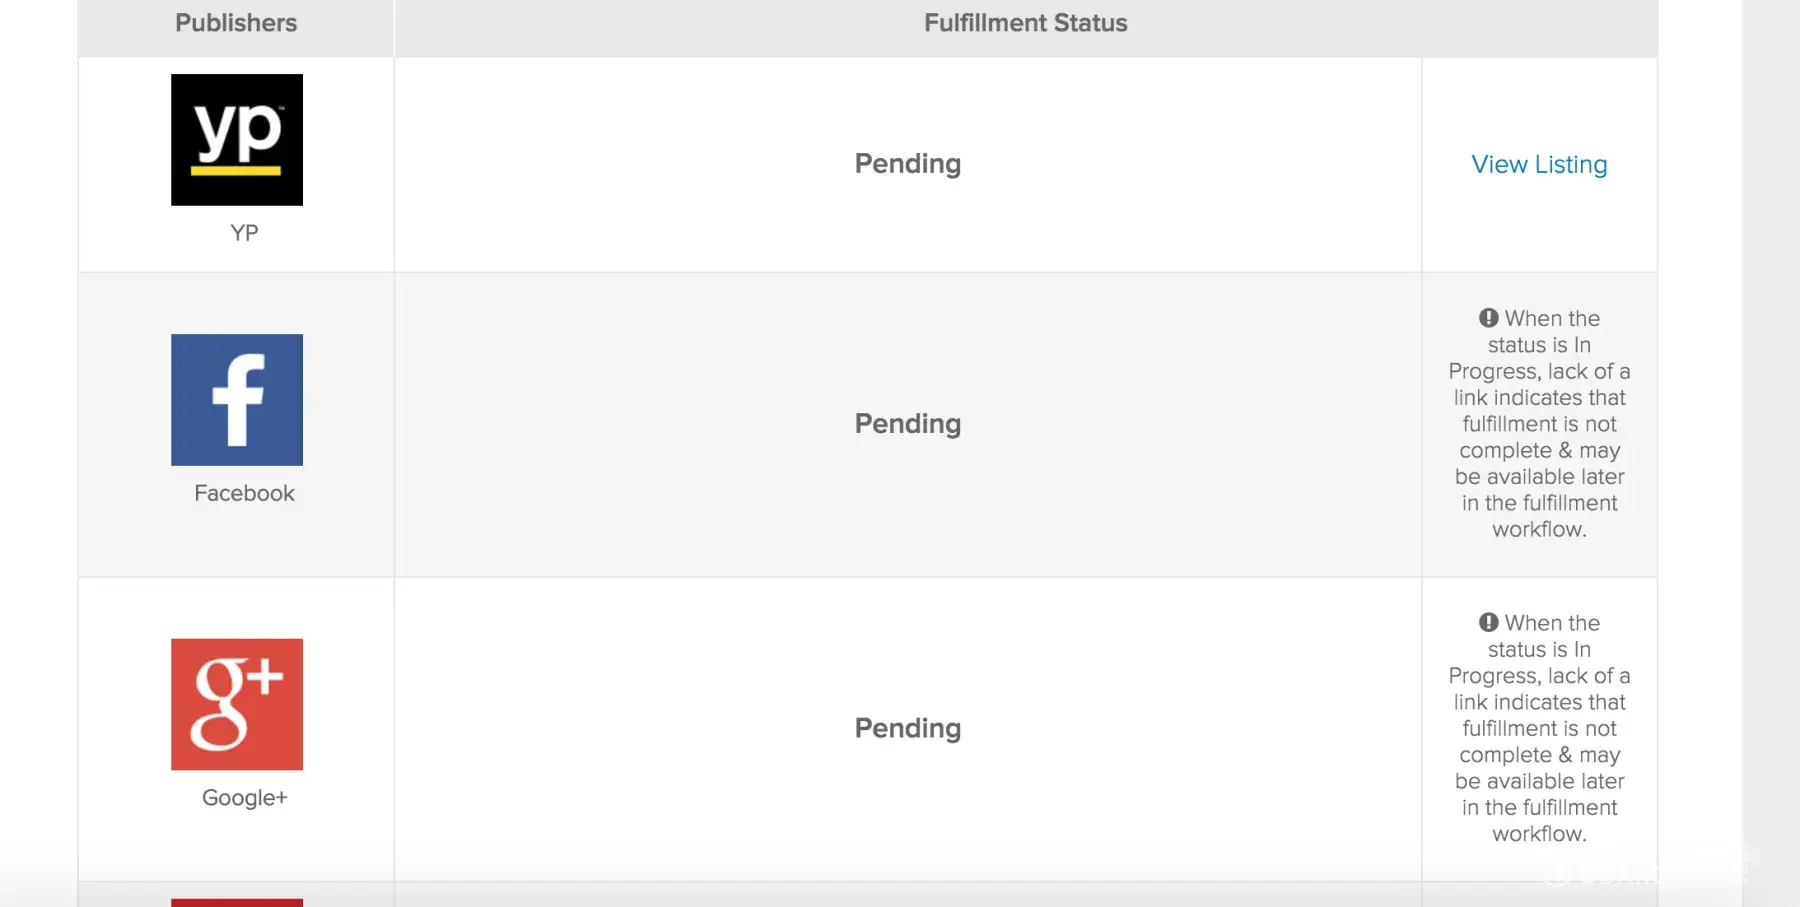1800x907 pixels.
Task: Click the YP publisher logo
Action: 237,140
